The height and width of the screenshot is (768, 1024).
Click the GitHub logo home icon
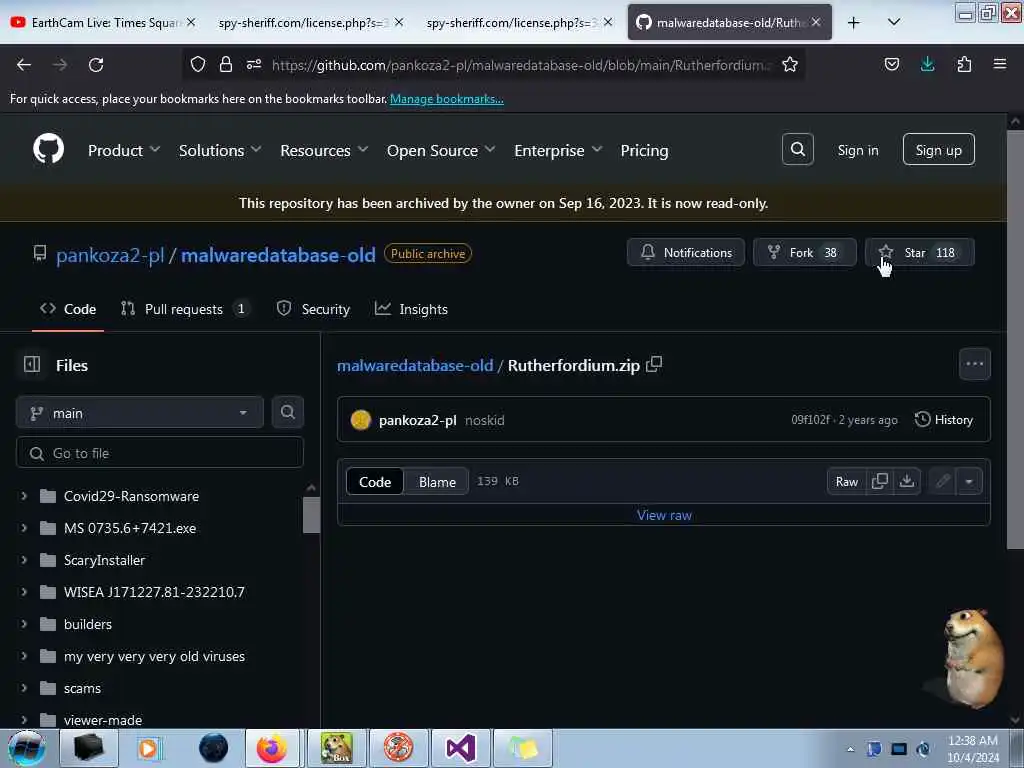[48, 149]
